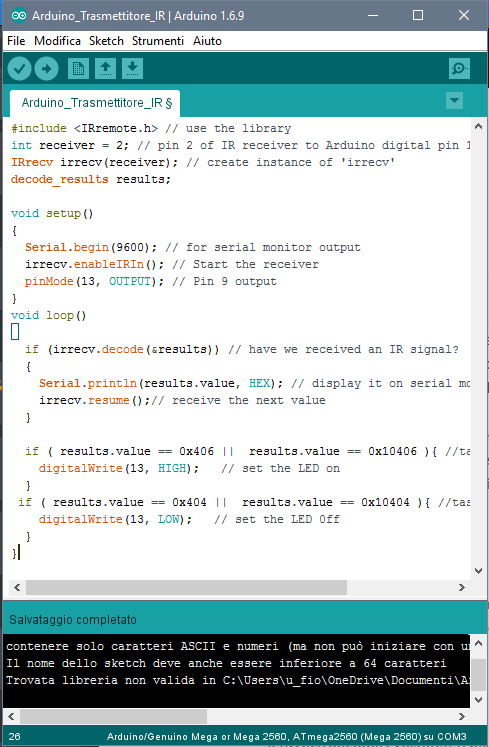Click the '#include <IRremote.h>' line
Screen dimensions: 489x747
[x=151, y=129]
